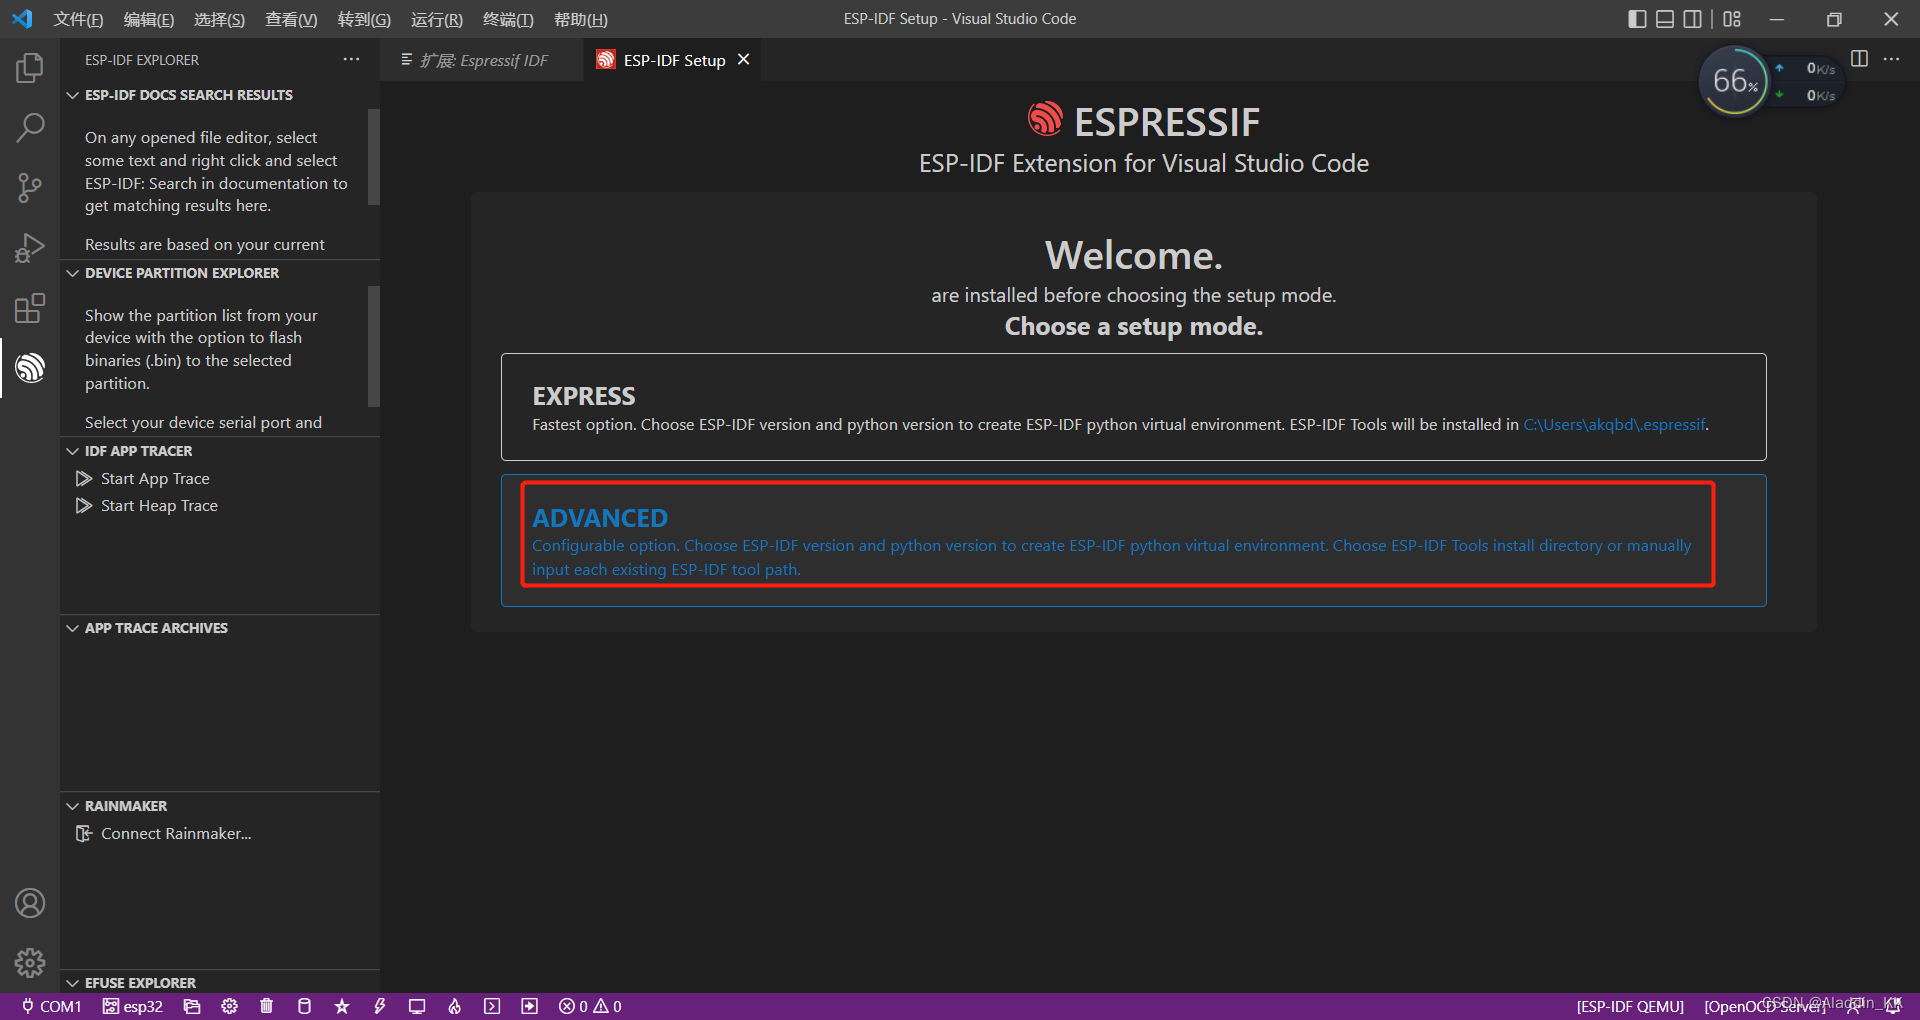Select COM1 serial port in status bar
Screen dimensions: 1920x1020
tap(52, 1006)
